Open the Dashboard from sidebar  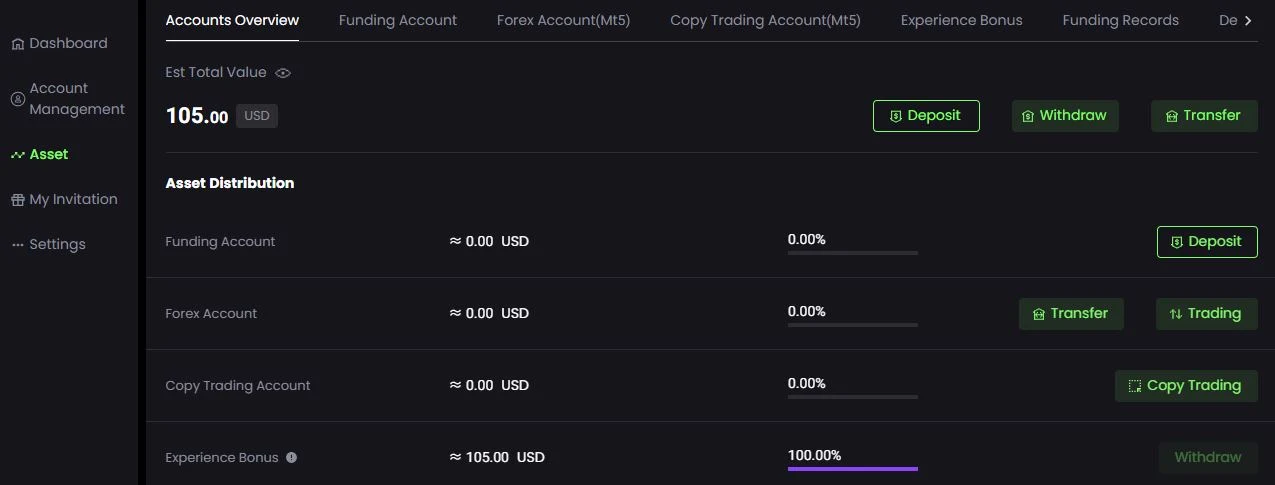coord(59,43)
